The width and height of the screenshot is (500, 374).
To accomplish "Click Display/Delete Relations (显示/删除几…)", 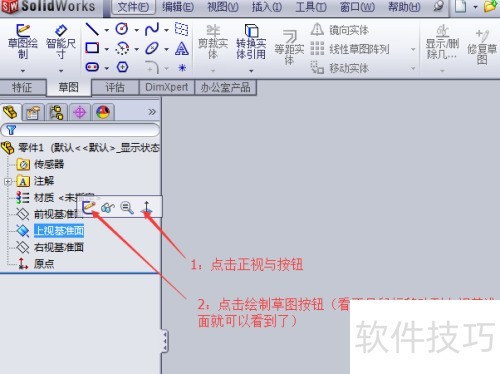I will point(442,43).
